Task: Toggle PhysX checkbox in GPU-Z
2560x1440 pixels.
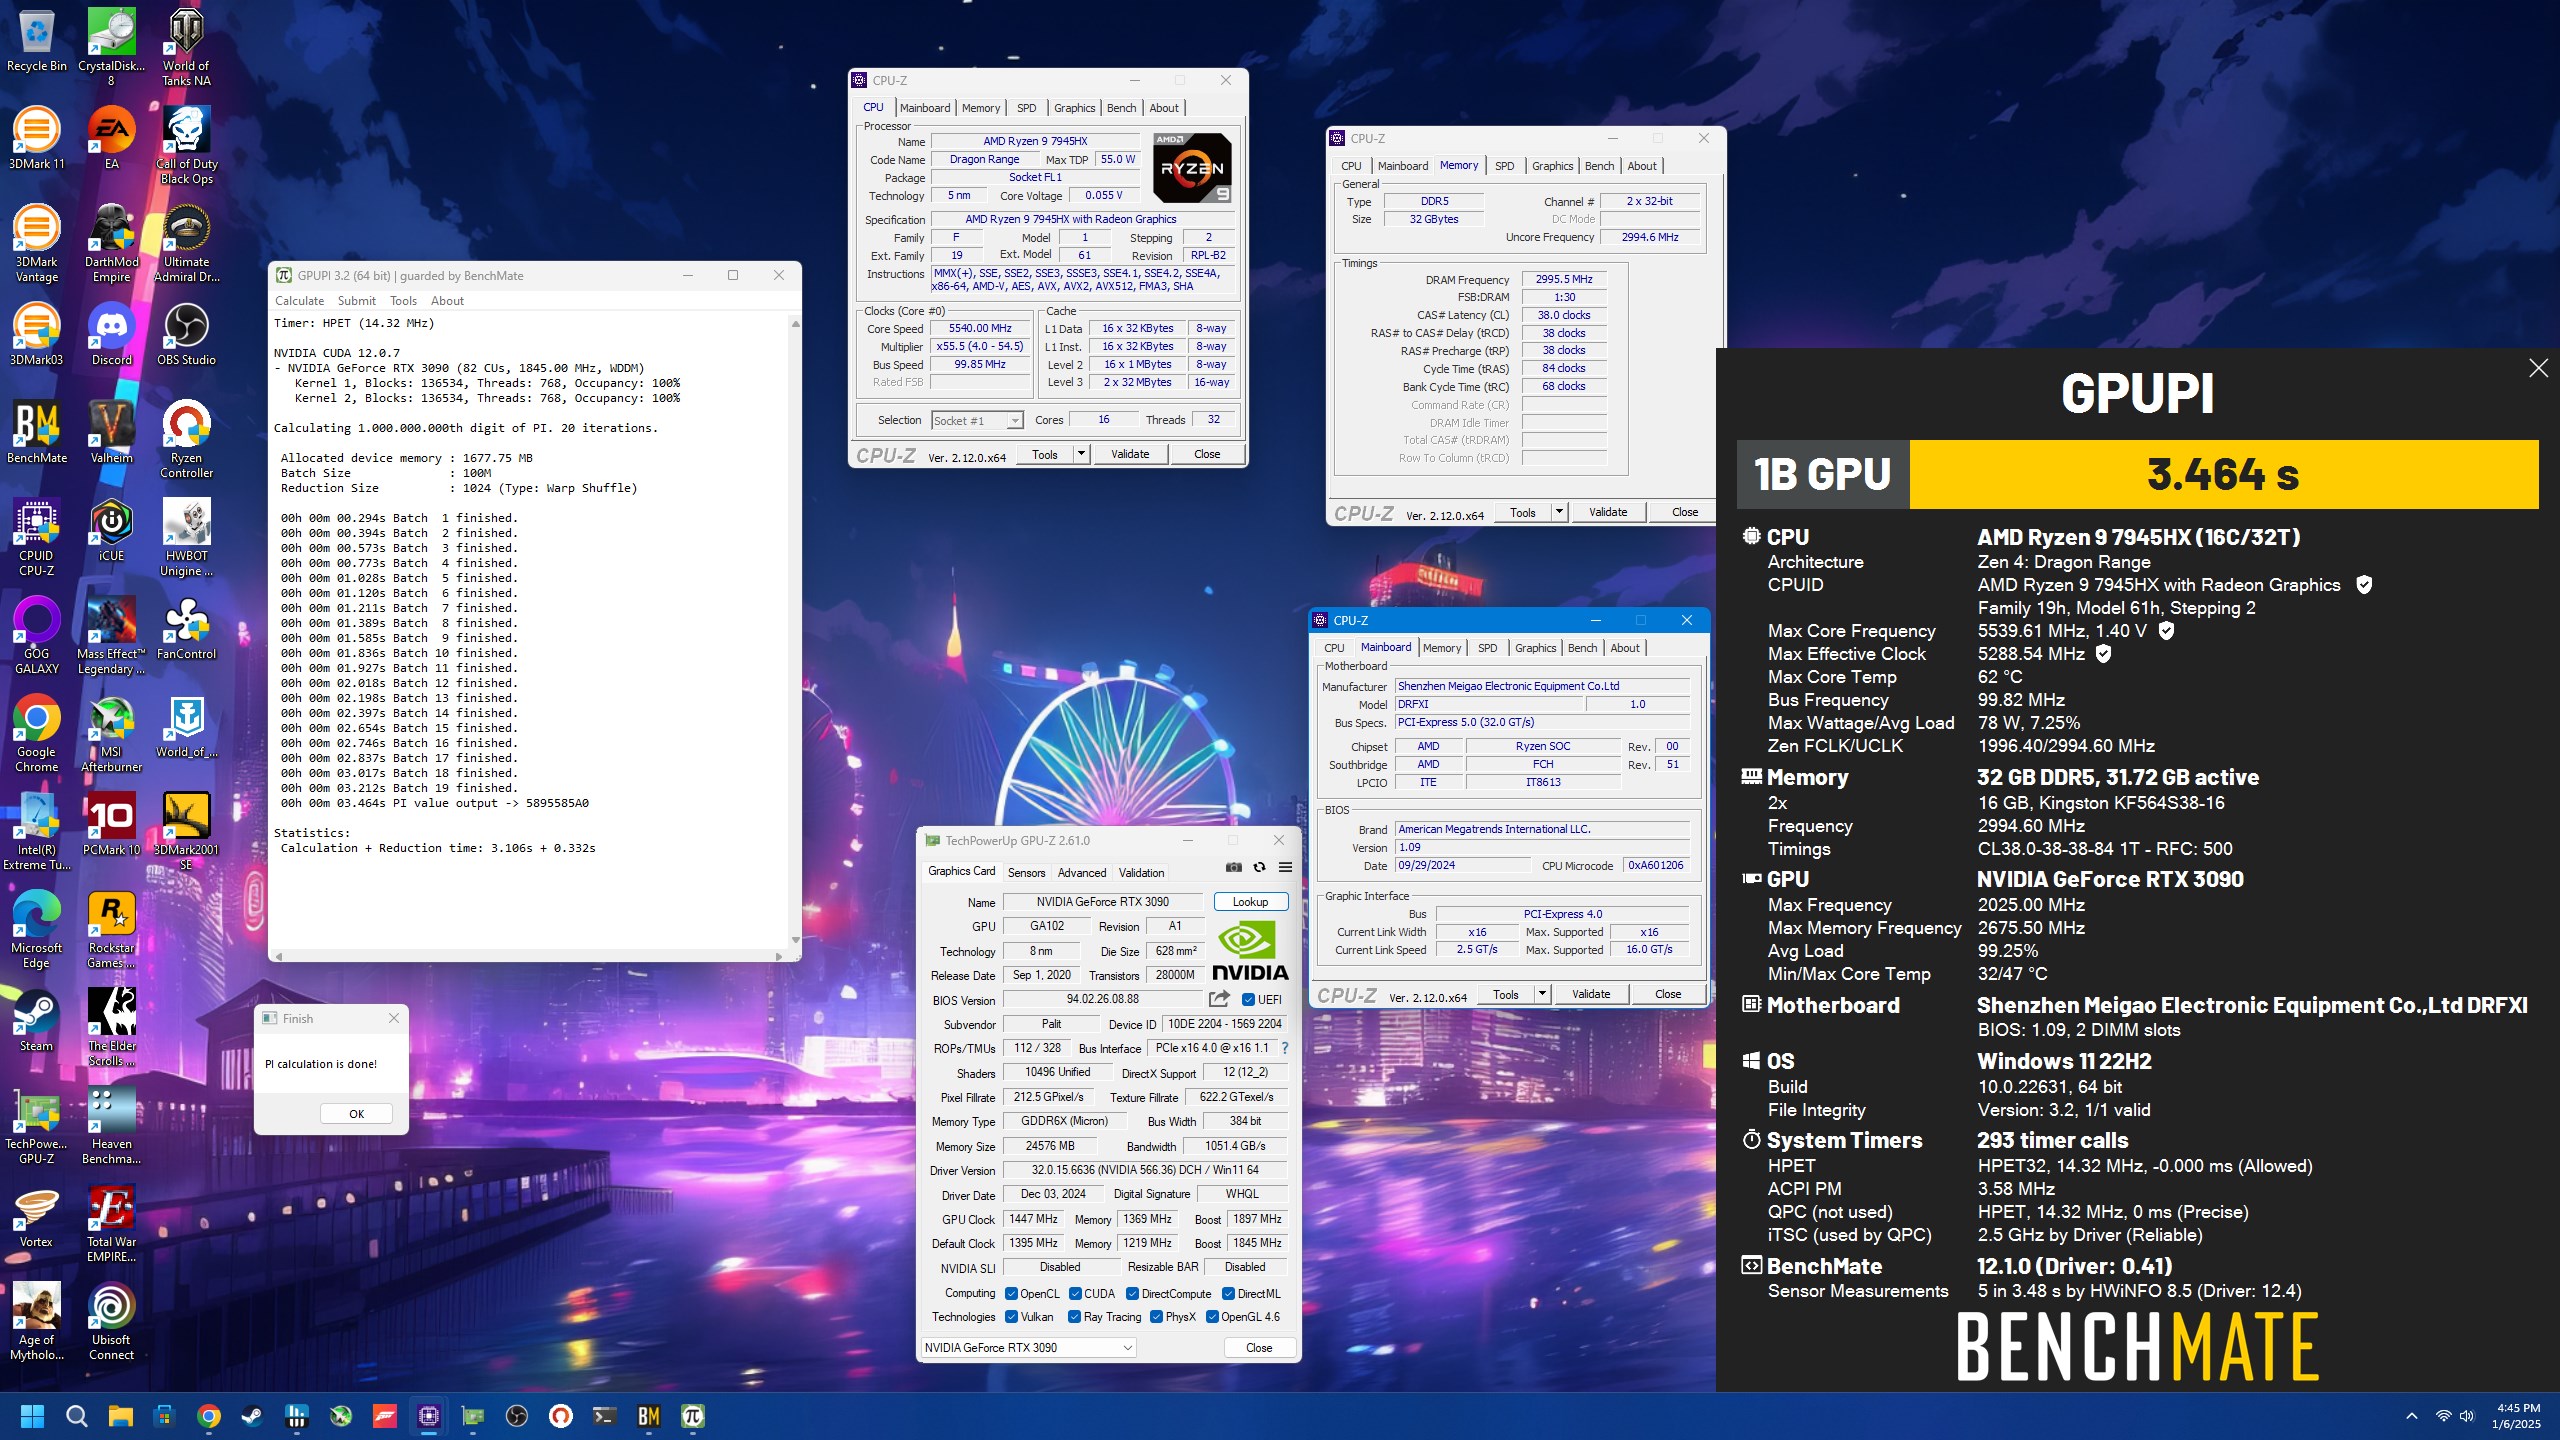Action: coord(1156,1317)
